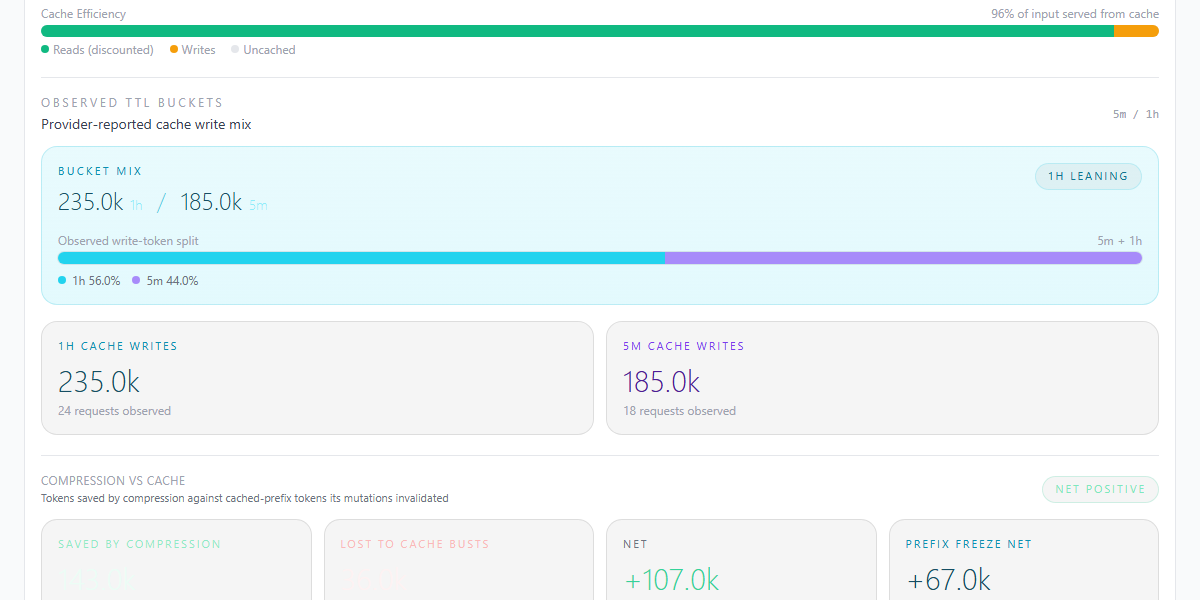Click the 'LOST TO CACHE BUSTS' card label
The width and height of the screenshot is (1200, 600).
pos(415,544)
